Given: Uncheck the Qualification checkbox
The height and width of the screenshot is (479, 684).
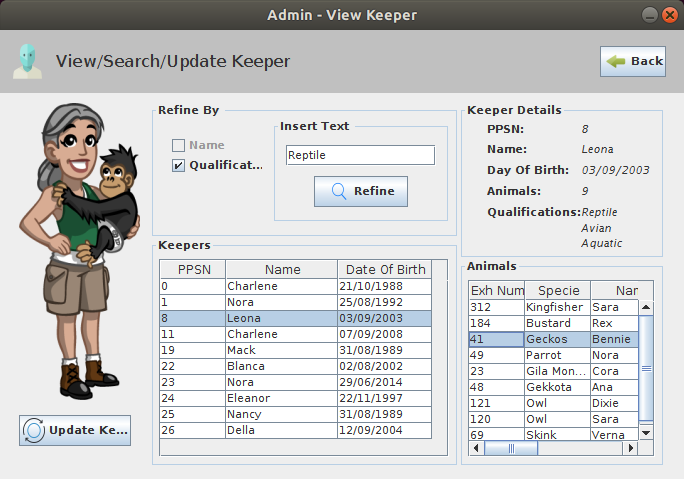Looking at the screenshot, I should (179, 165).
